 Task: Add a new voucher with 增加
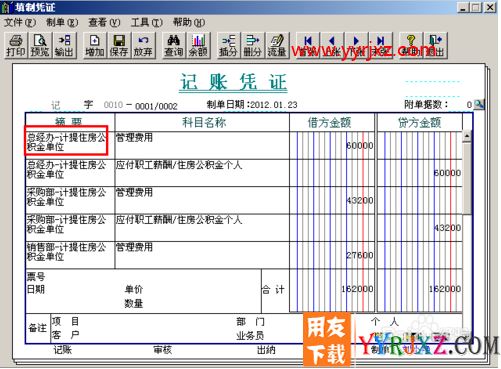(x=95, y=45)
